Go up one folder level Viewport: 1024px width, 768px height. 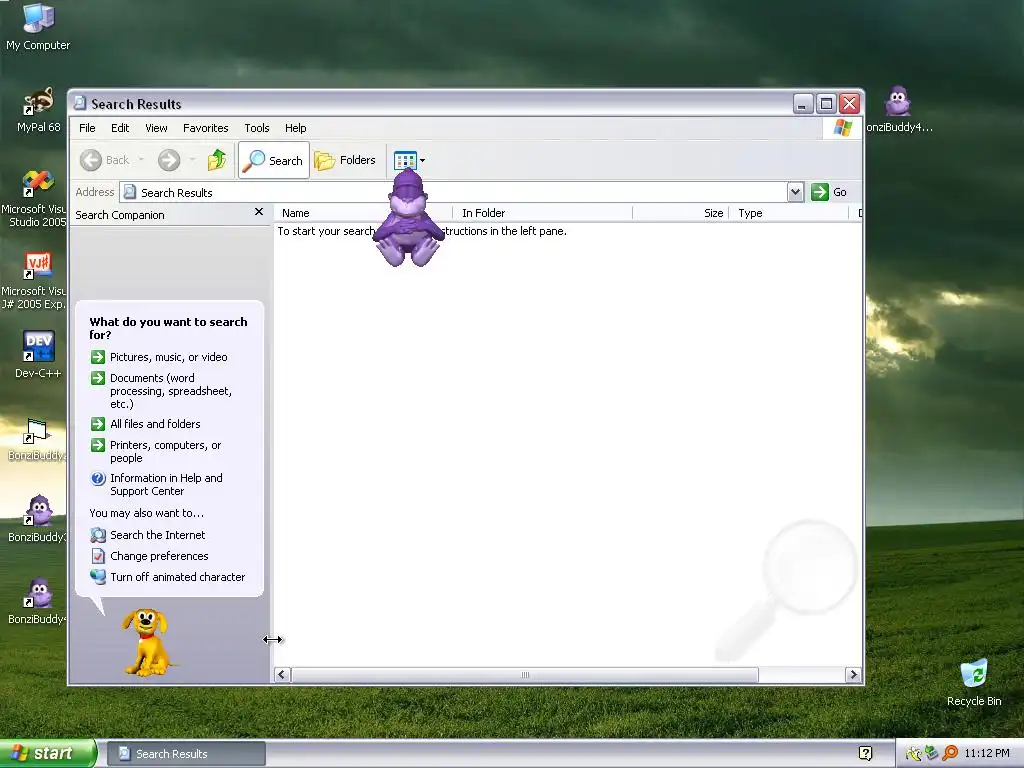[217, 160]
